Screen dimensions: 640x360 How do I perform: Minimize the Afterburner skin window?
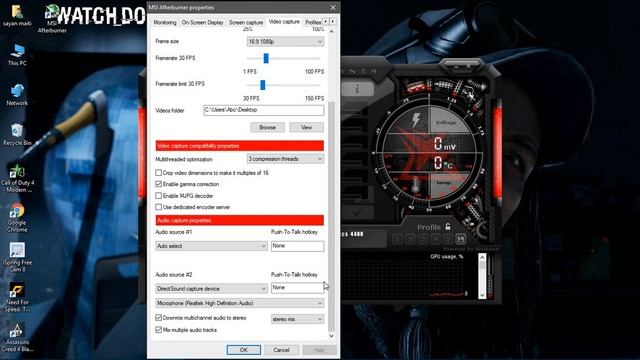click(x=456, y=66)
